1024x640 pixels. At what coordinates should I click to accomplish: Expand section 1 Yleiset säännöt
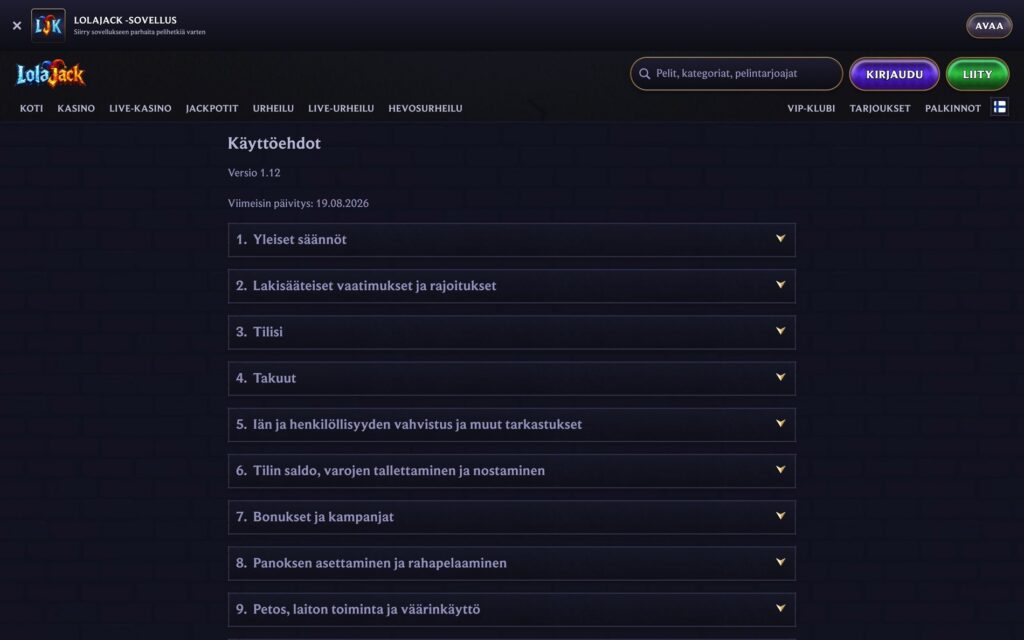click(x=511, y=240)
